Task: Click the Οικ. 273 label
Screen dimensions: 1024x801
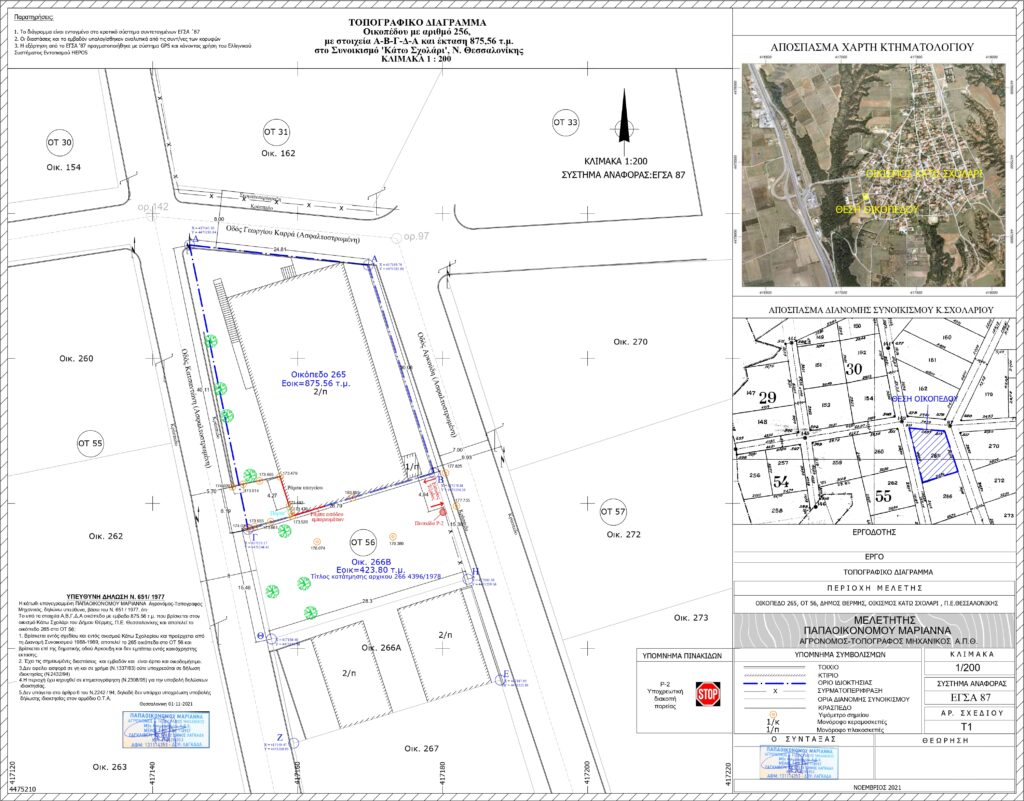Action: (x=691, y=618)
